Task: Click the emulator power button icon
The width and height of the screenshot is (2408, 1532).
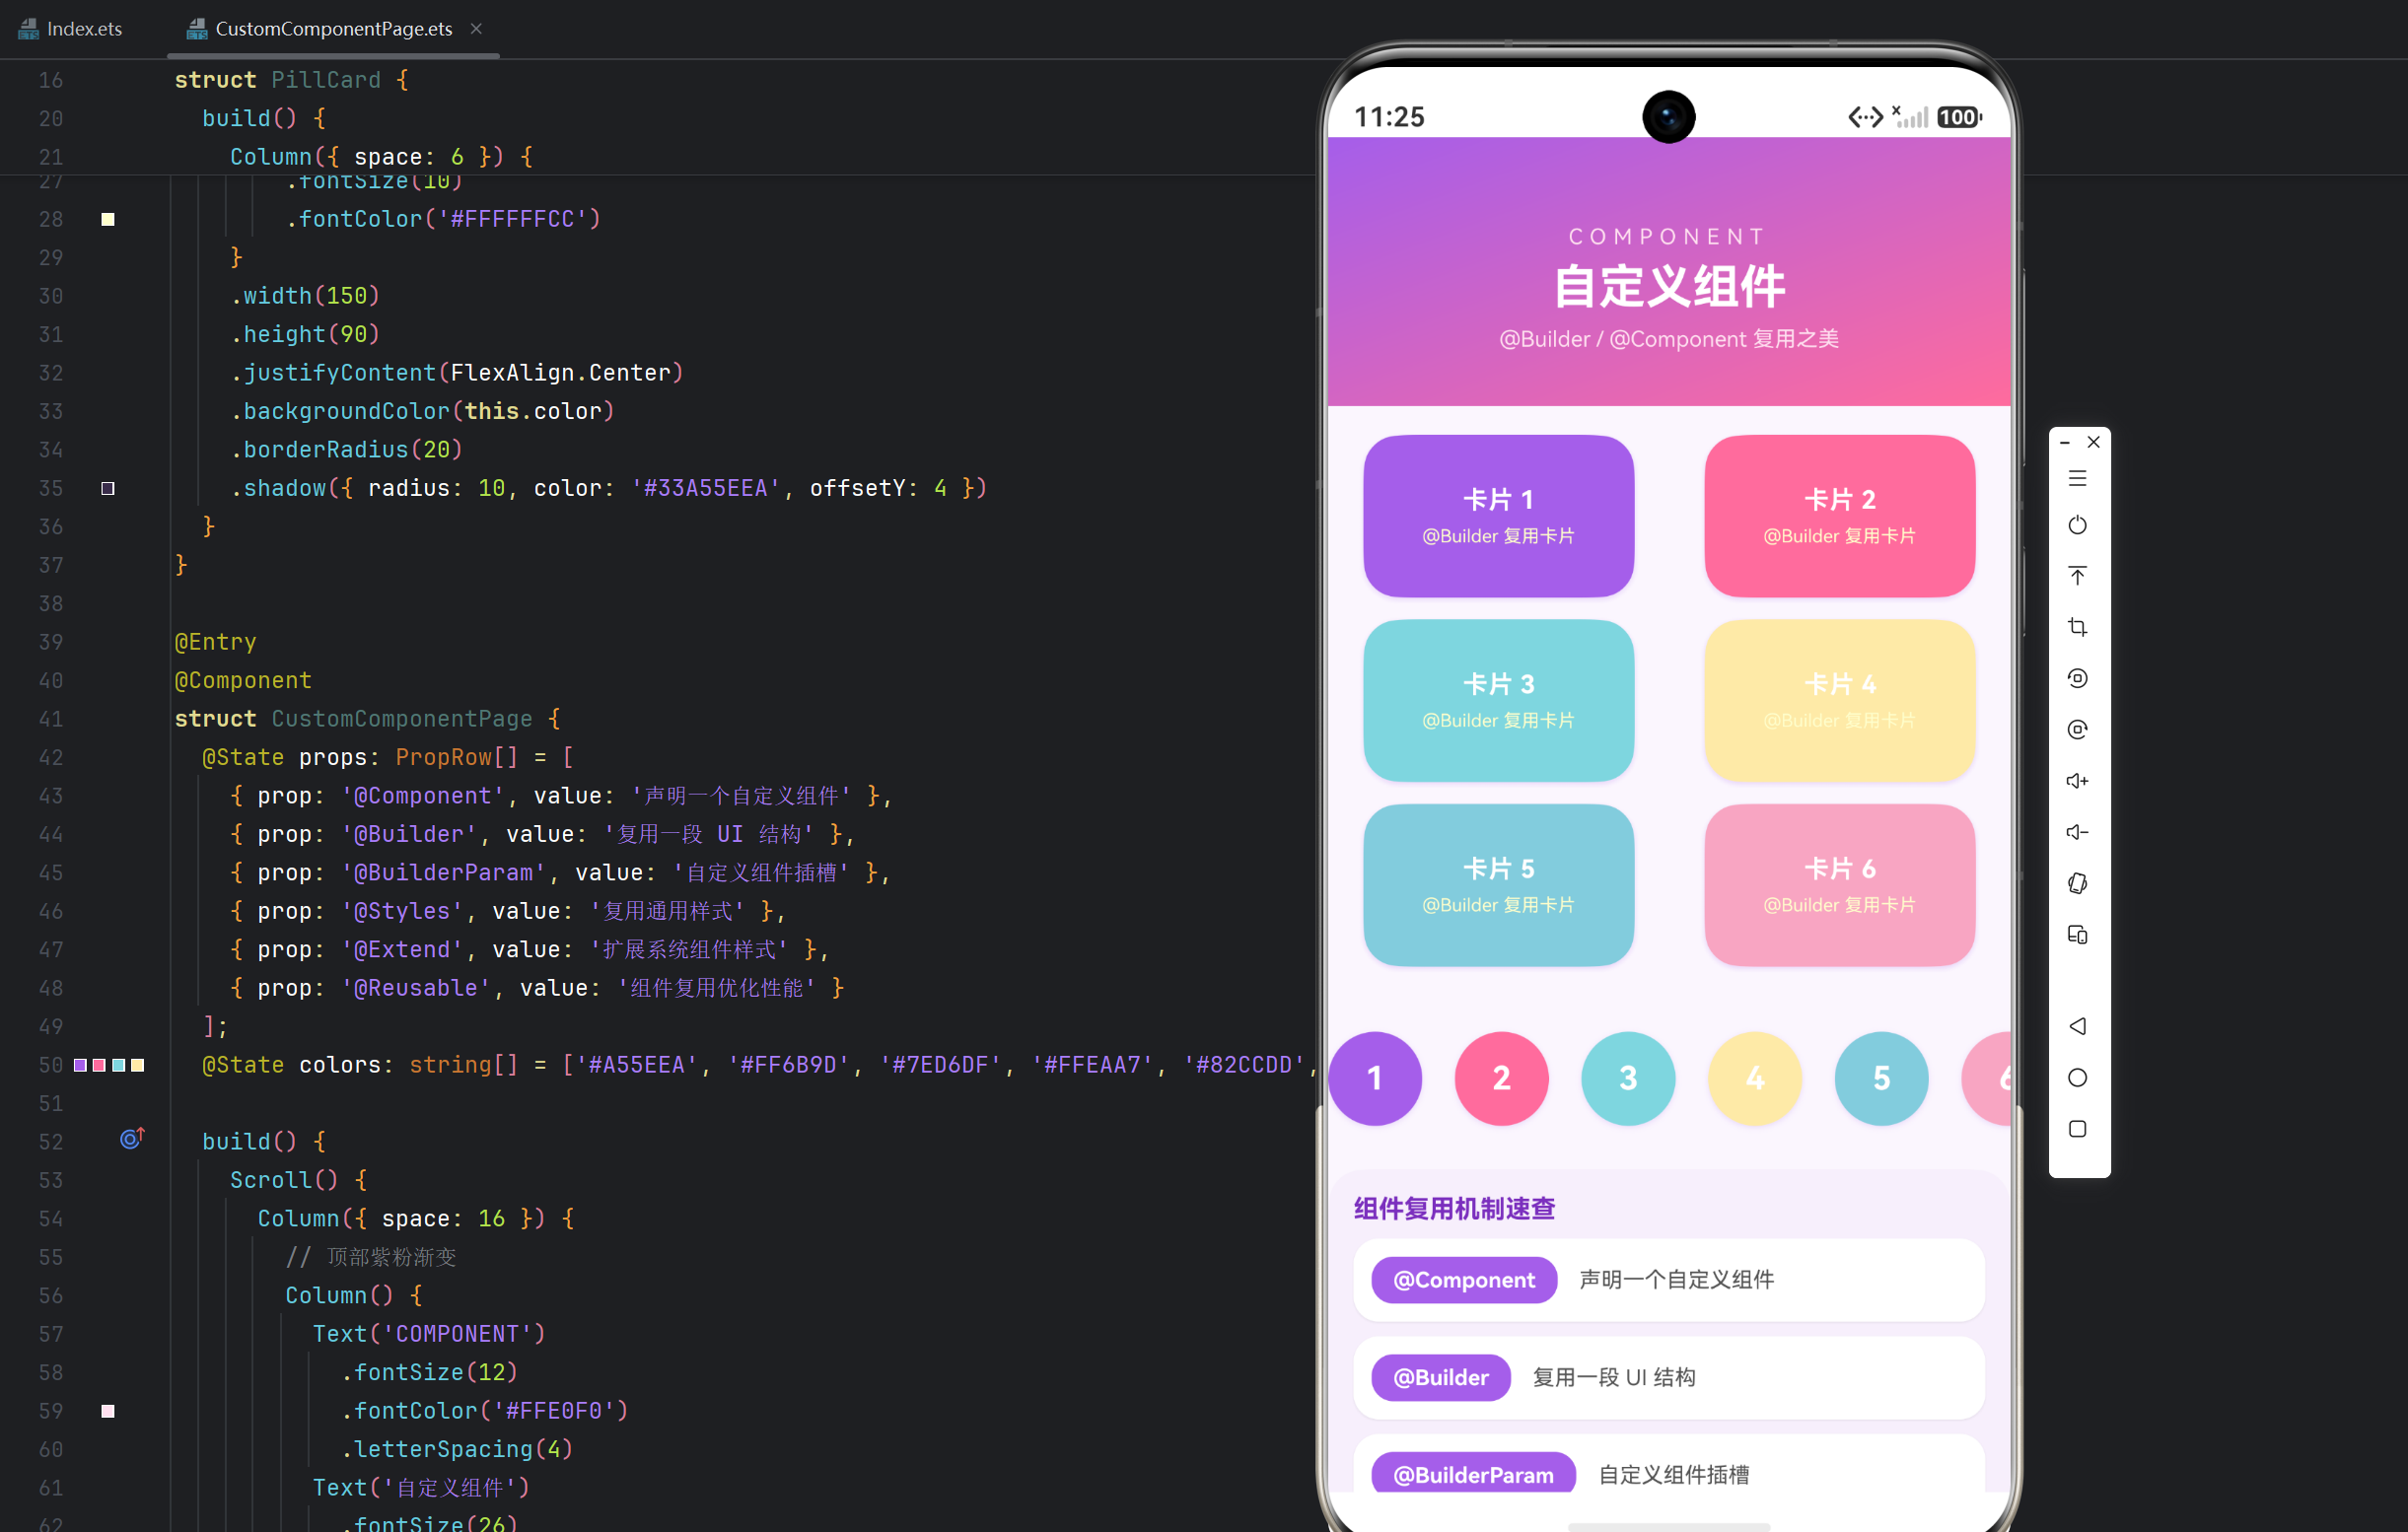Action: pyautogui.click(x=2077, y=525)
